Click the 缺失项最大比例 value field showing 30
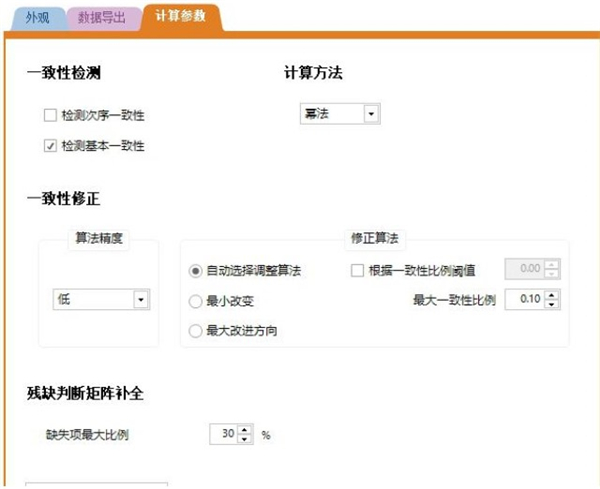The width and height of the screenshot is (600, 489). (224, 435)
